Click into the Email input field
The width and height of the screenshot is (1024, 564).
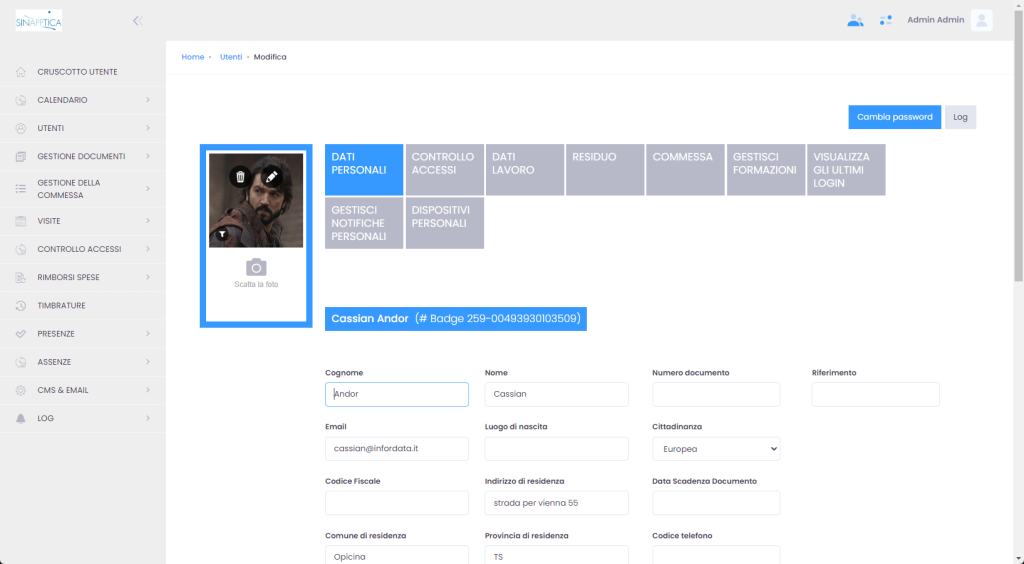click(397, 449)
